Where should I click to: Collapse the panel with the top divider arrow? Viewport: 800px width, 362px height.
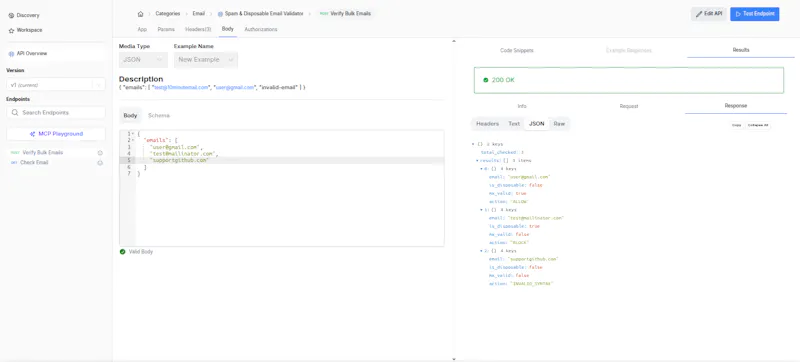454,41
